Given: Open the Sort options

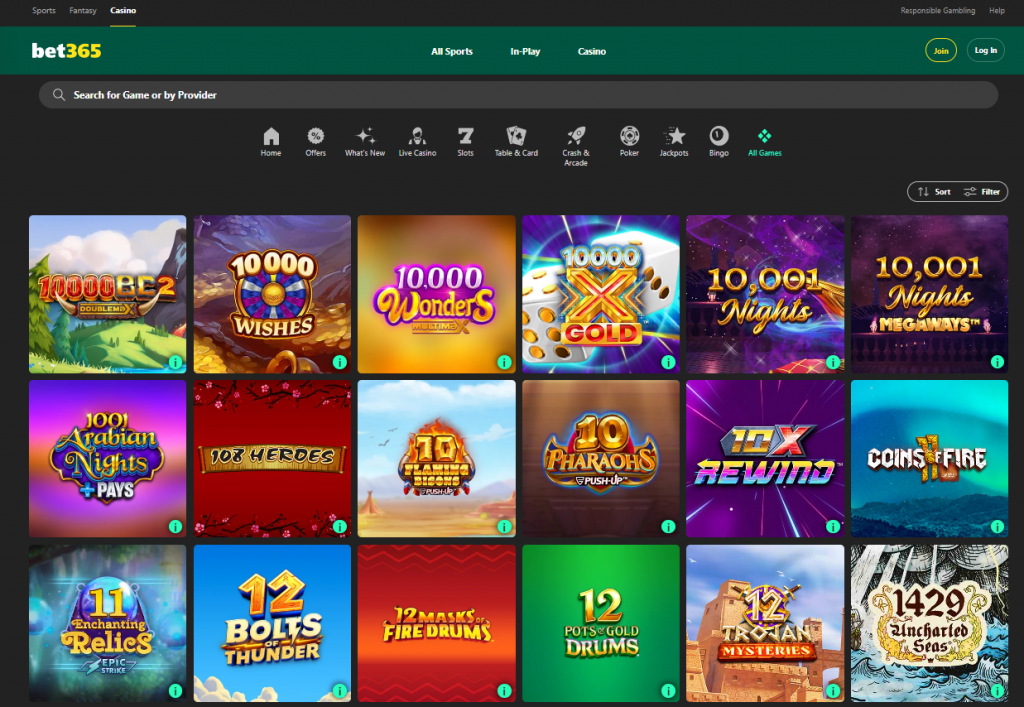Looking at the screenshot, I should (935, 192).
